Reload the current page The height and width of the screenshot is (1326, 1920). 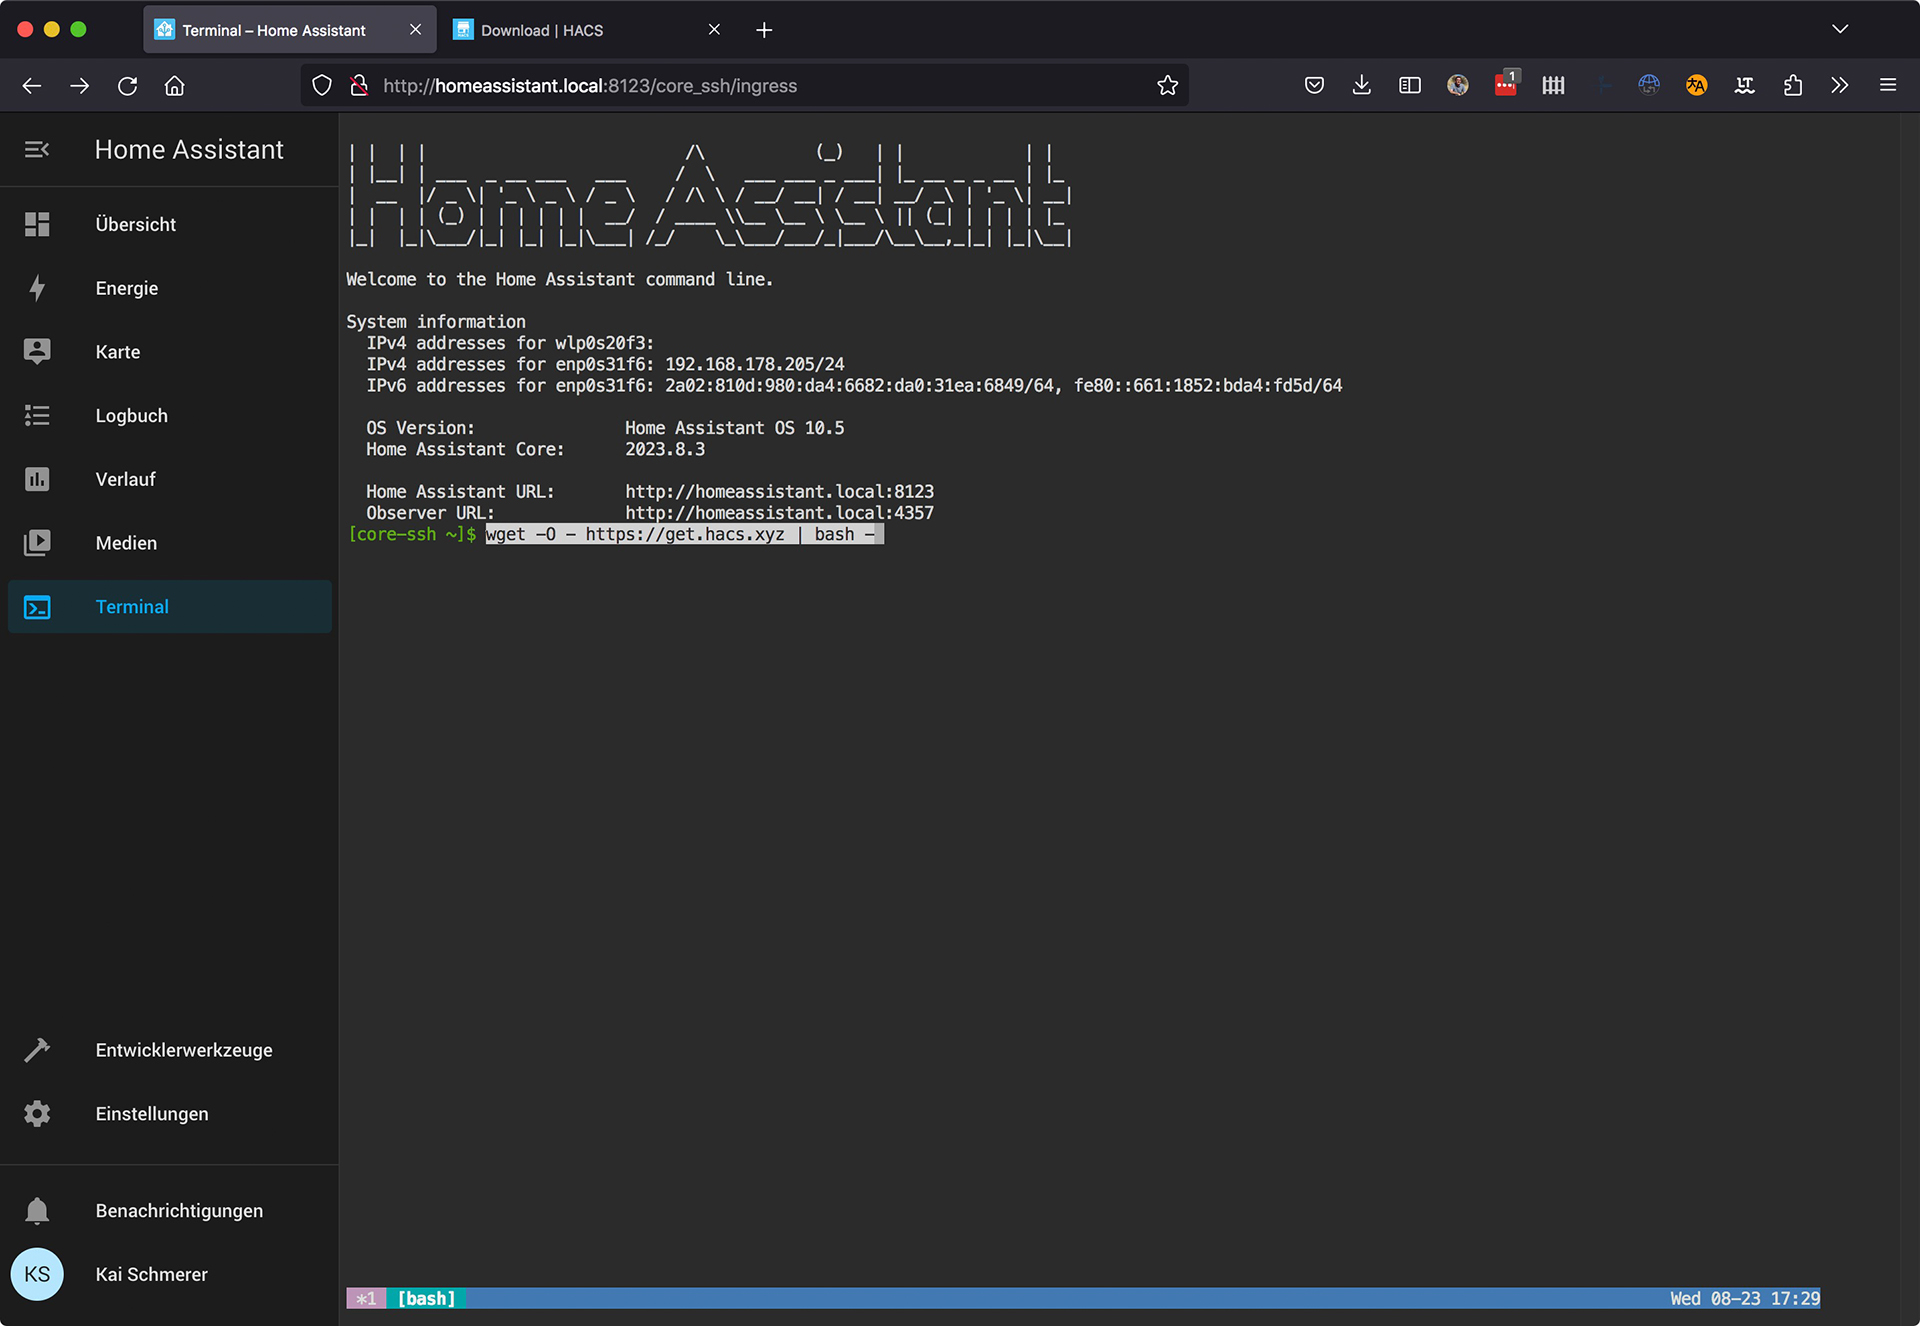coord(127,86)
